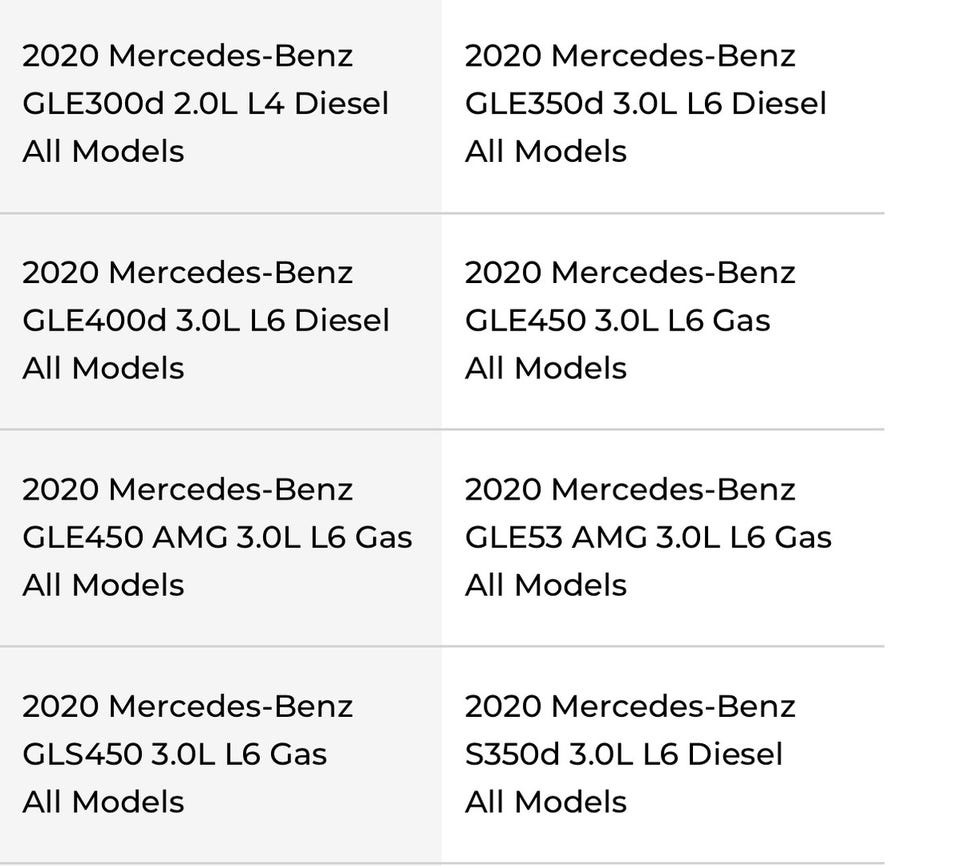
Task: Select the GLE450 3.0L L6 Gas line
Action: pyautogui.click(x=617, y=320)
